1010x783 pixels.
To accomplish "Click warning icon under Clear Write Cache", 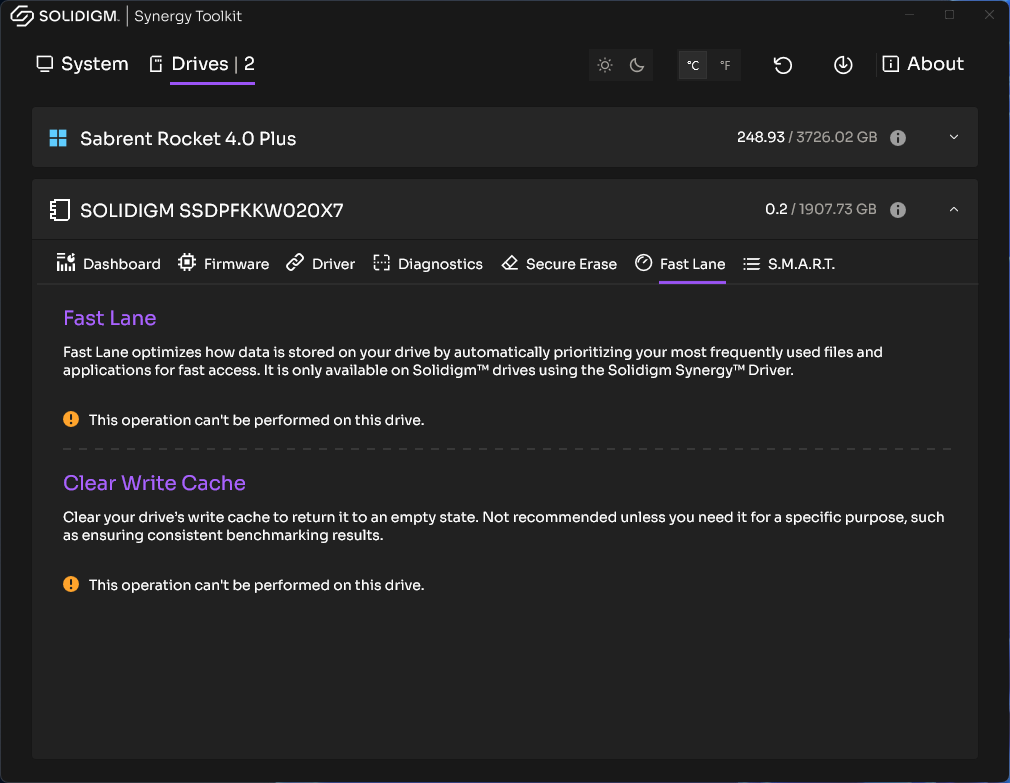I will 71,584.
